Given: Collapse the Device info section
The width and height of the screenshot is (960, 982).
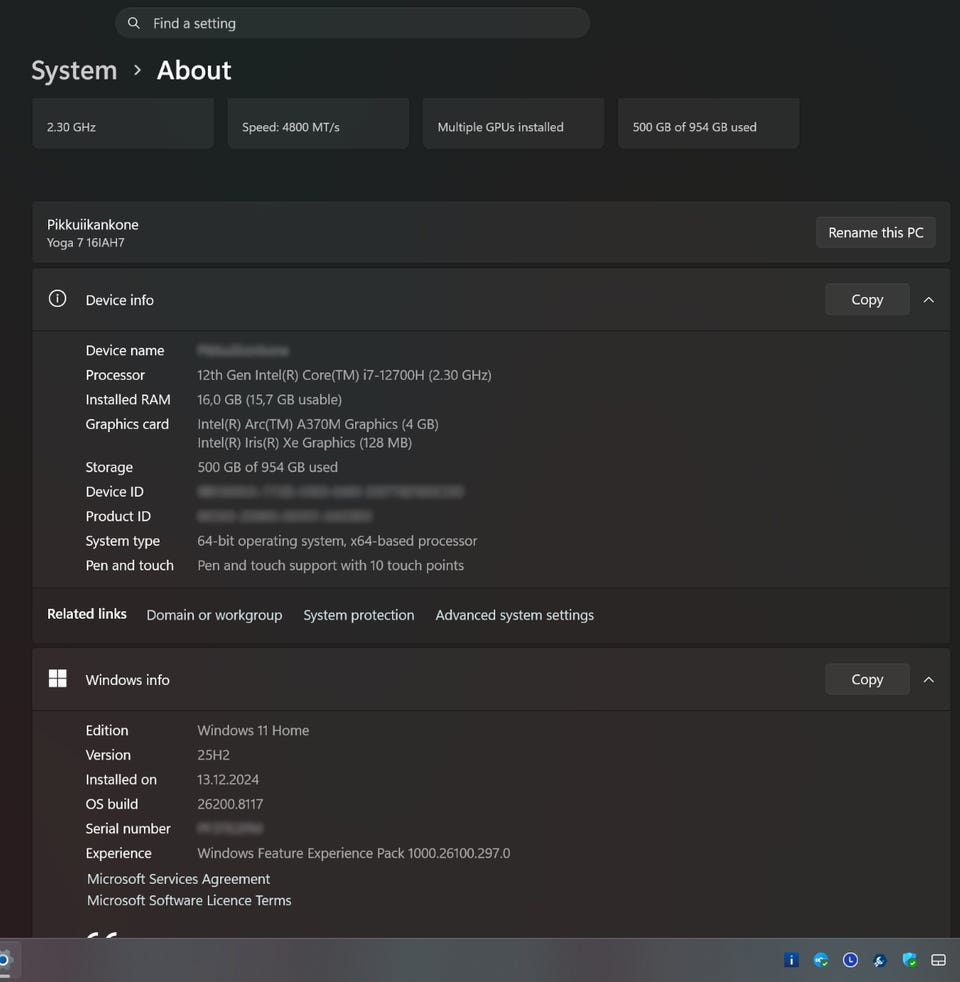Looking at the screenshot, I should click(928, 299).
